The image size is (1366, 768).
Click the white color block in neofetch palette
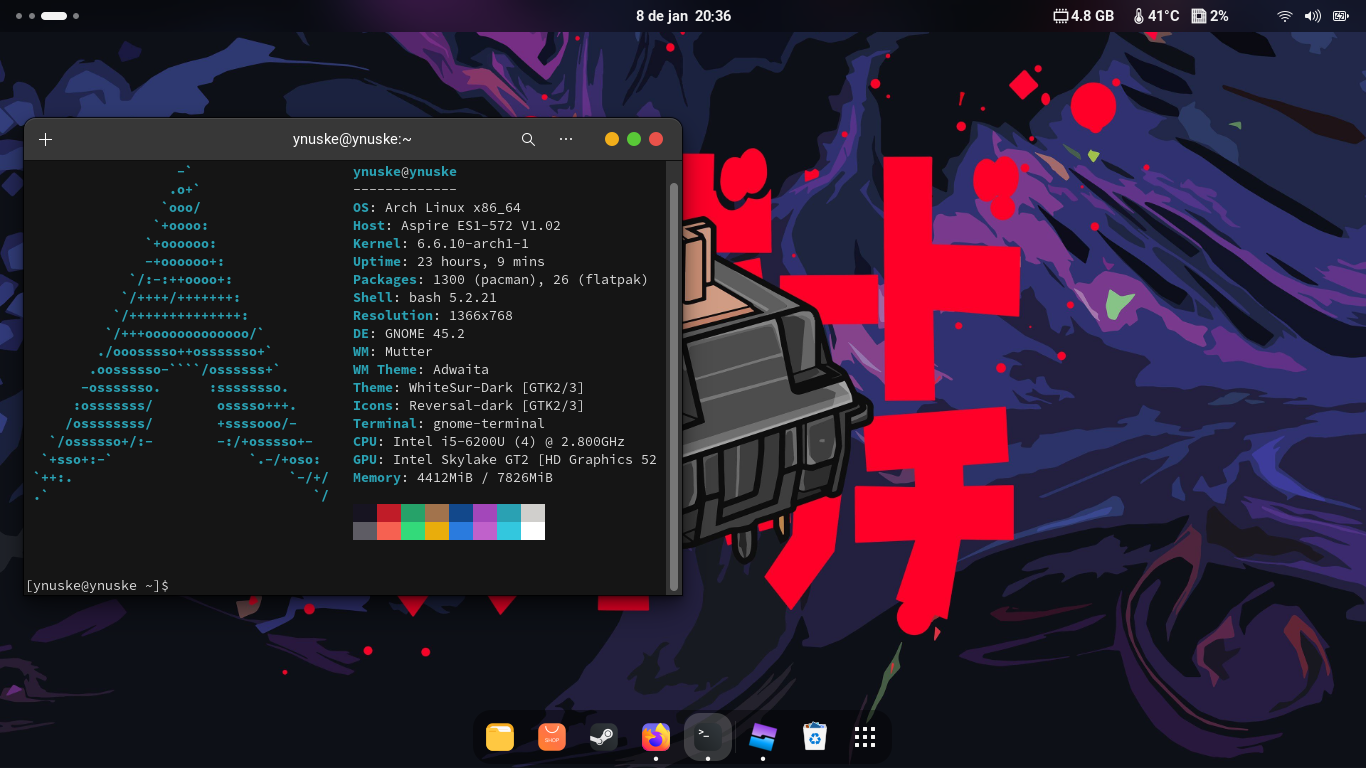pos(533,531)
